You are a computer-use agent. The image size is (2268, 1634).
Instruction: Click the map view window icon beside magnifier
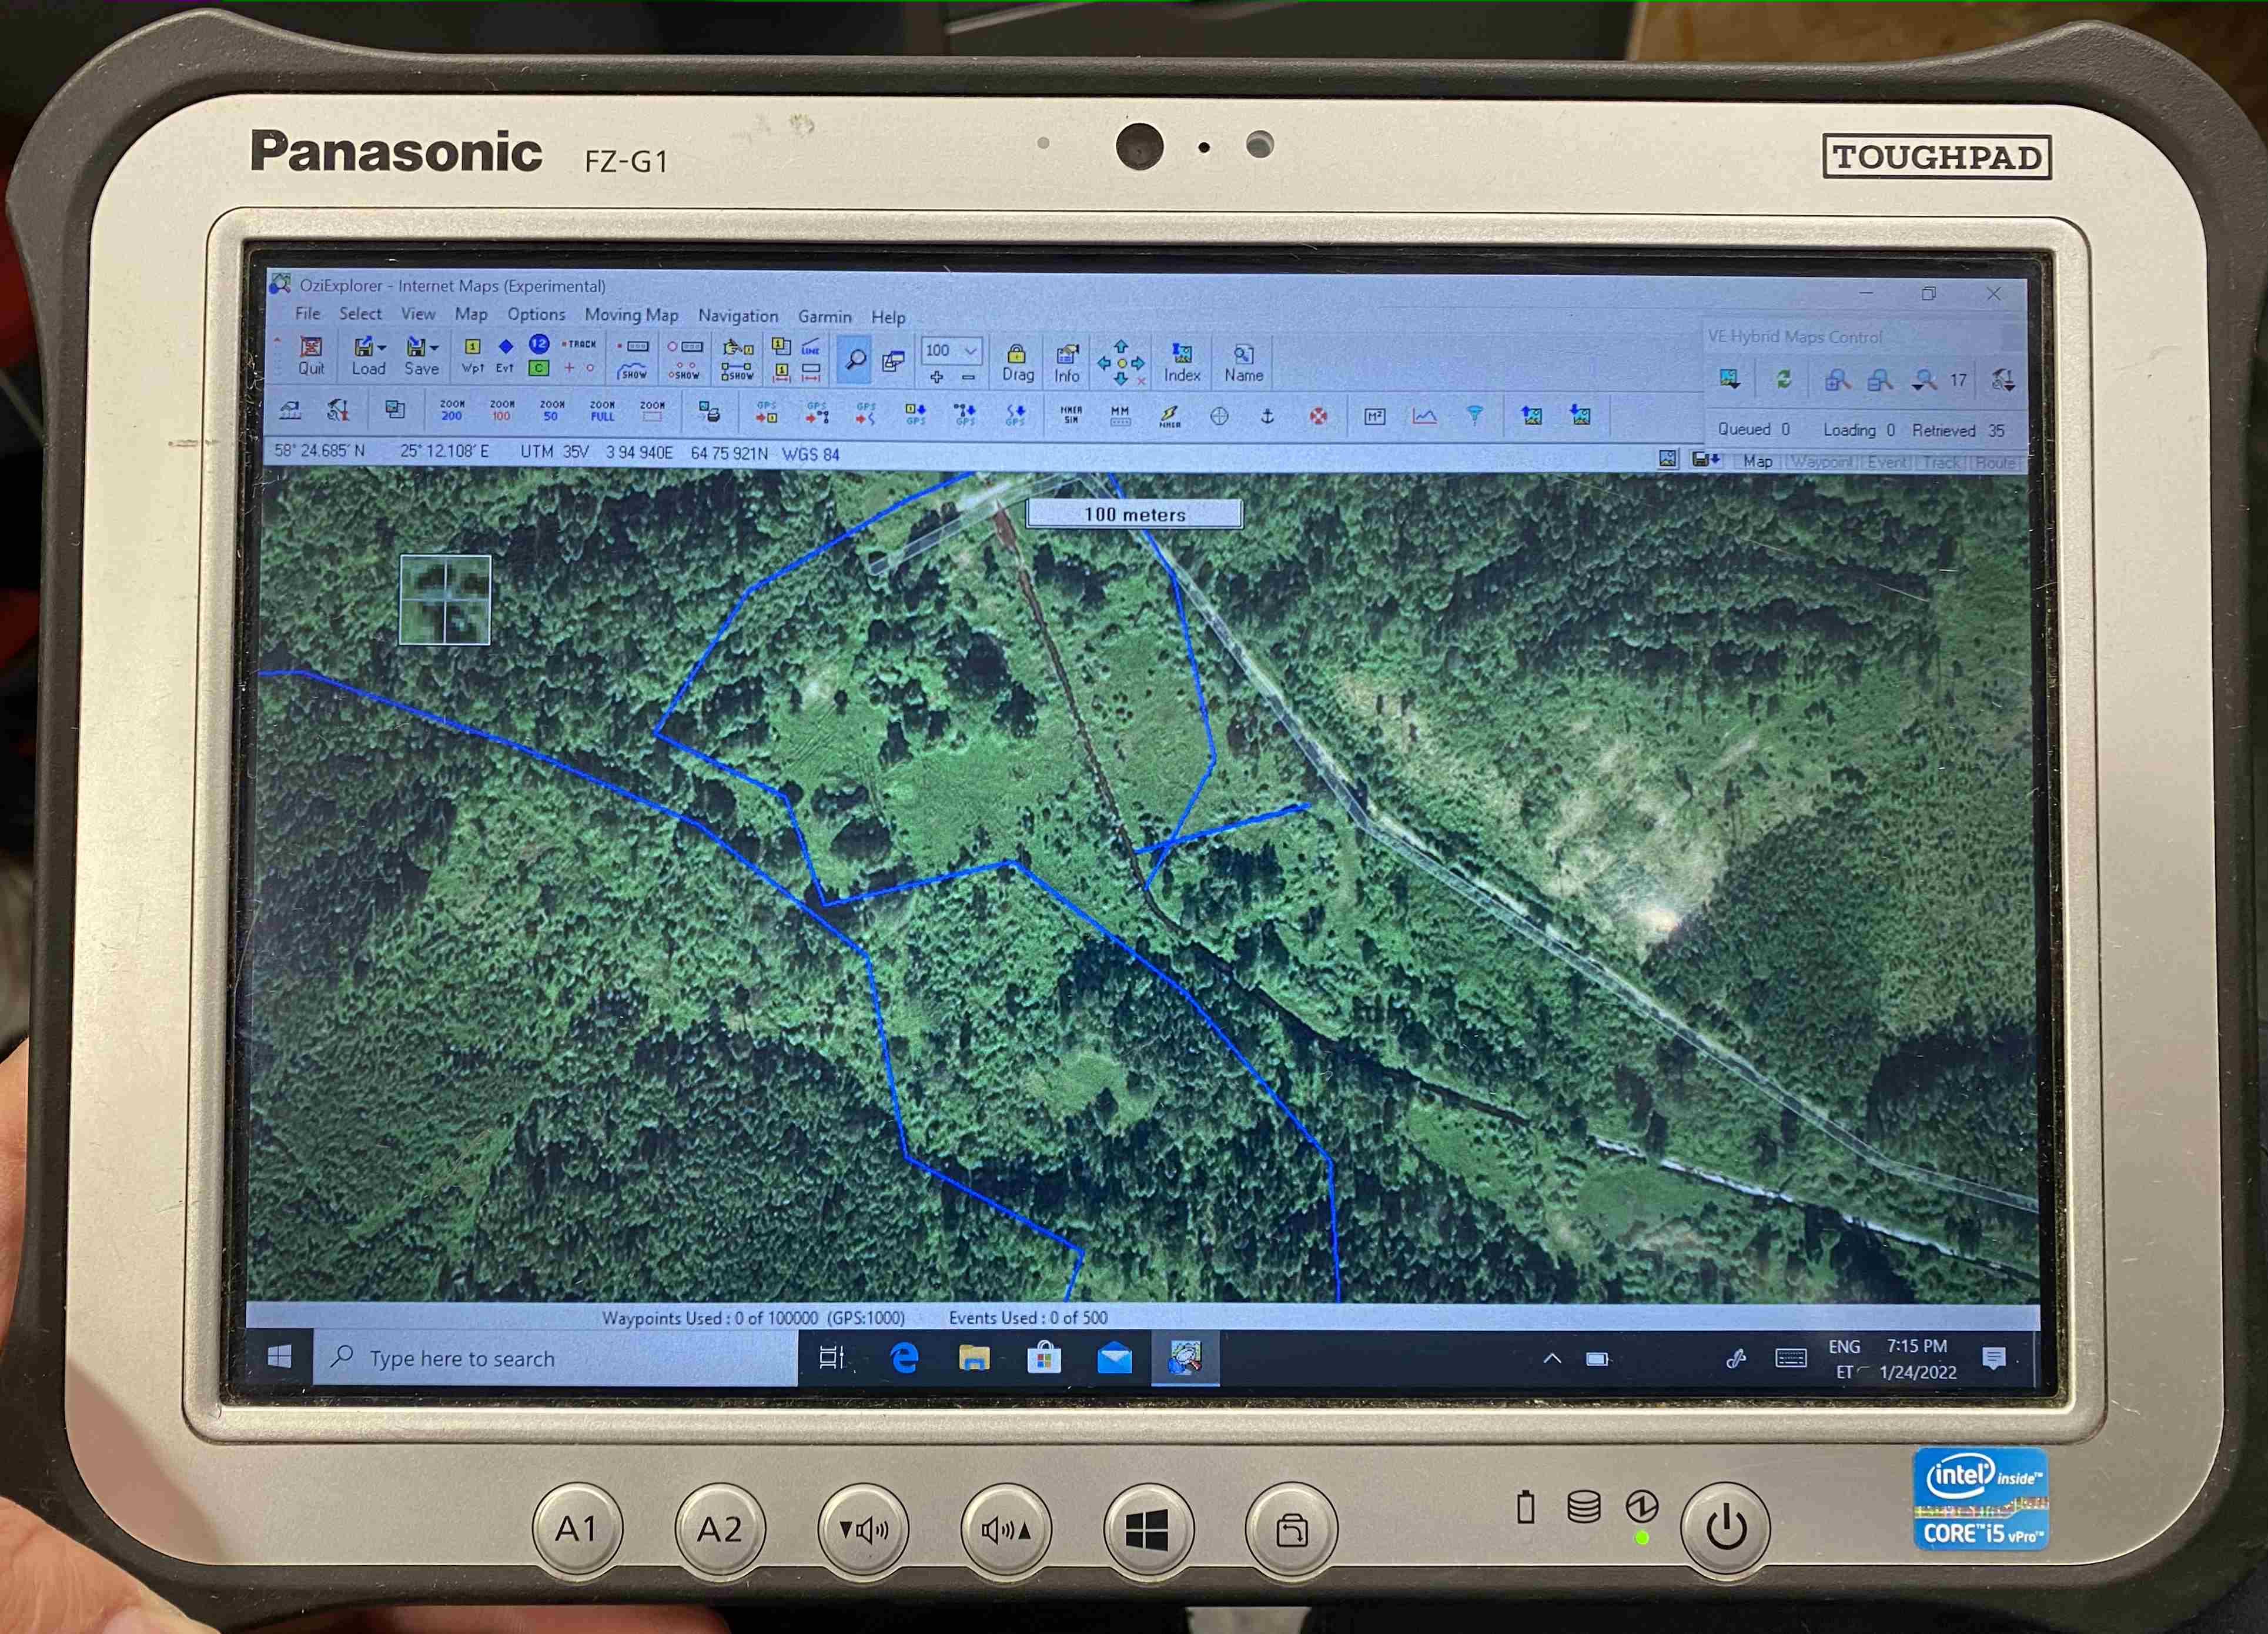click(x=893, y=361)
